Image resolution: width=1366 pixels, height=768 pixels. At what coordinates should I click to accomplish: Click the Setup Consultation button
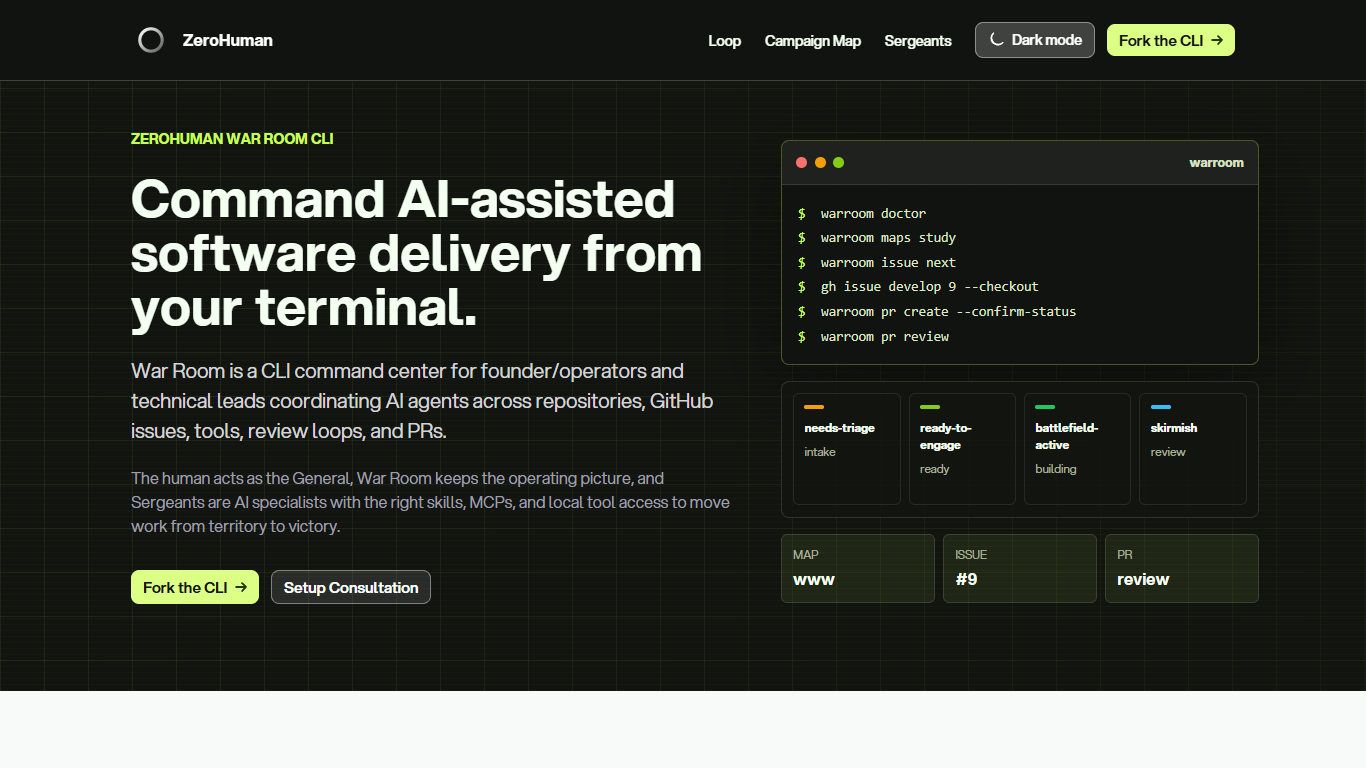pyautogui.click(x=351, y=587)
